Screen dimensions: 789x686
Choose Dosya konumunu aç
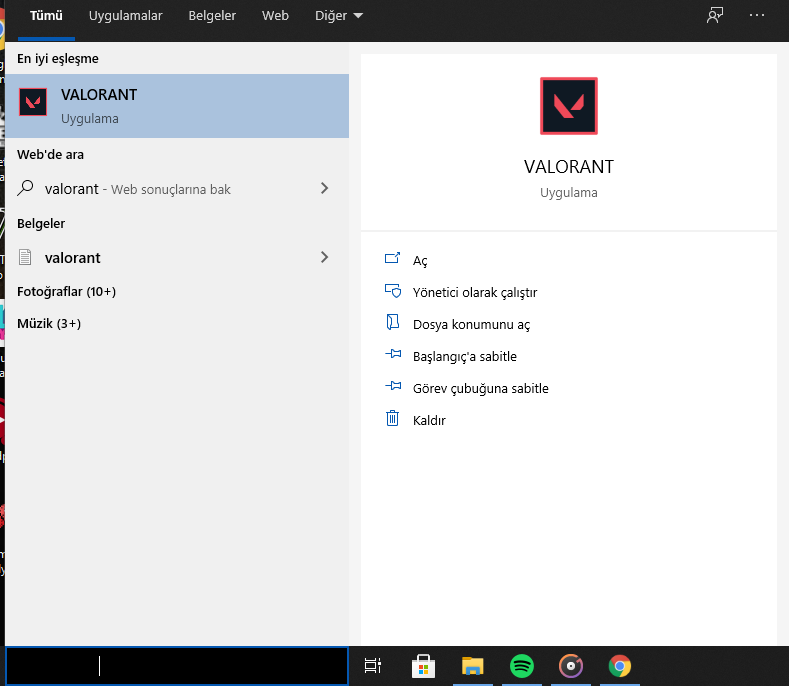pyautogui.click(x=471, y=324)
